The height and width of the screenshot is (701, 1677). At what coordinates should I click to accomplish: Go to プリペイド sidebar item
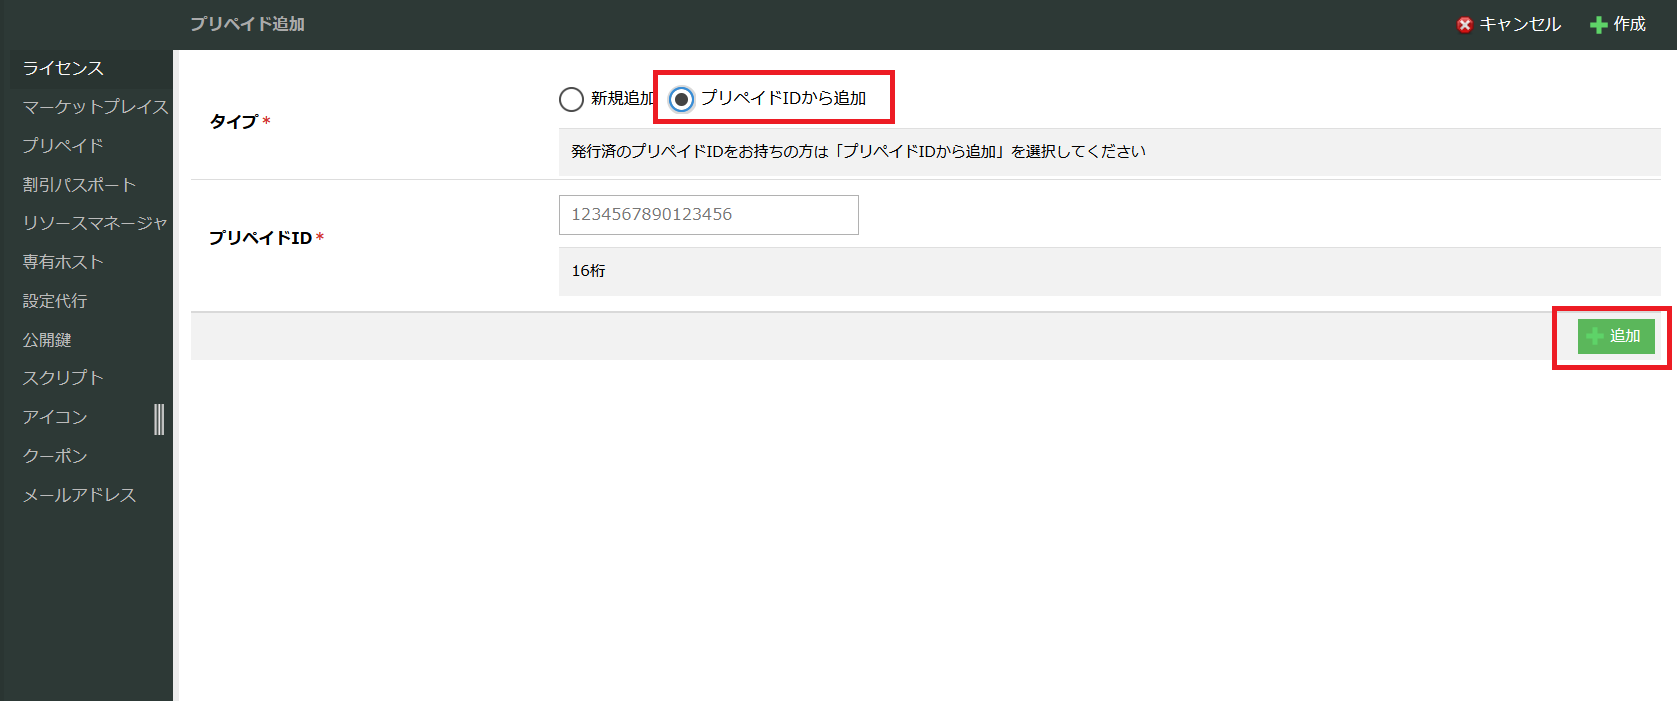coord(63,146)
